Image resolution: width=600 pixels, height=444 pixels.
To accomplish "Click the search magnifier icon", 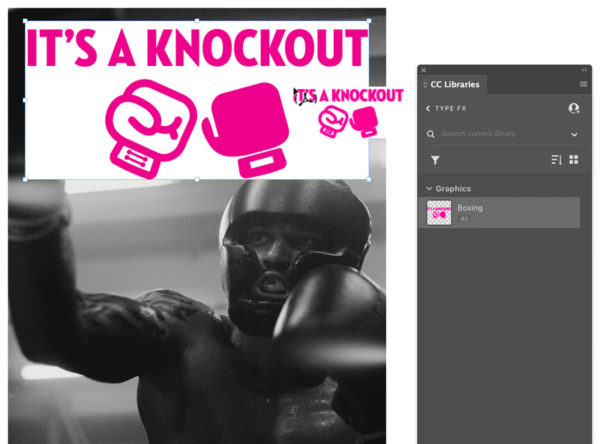I will click(x=430, y=134).
